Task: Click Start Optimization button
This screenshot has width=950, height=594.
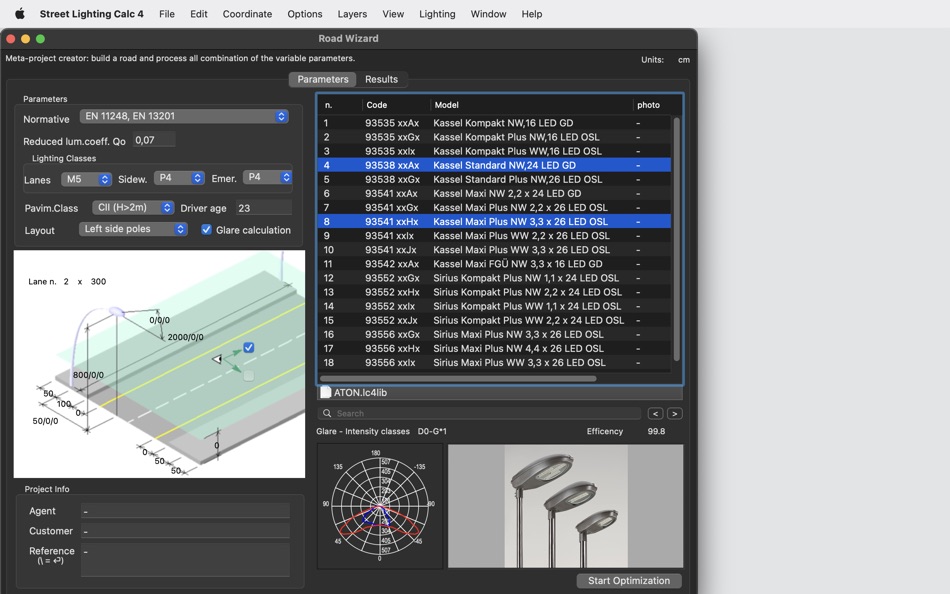Action: [x=629, y=581]
